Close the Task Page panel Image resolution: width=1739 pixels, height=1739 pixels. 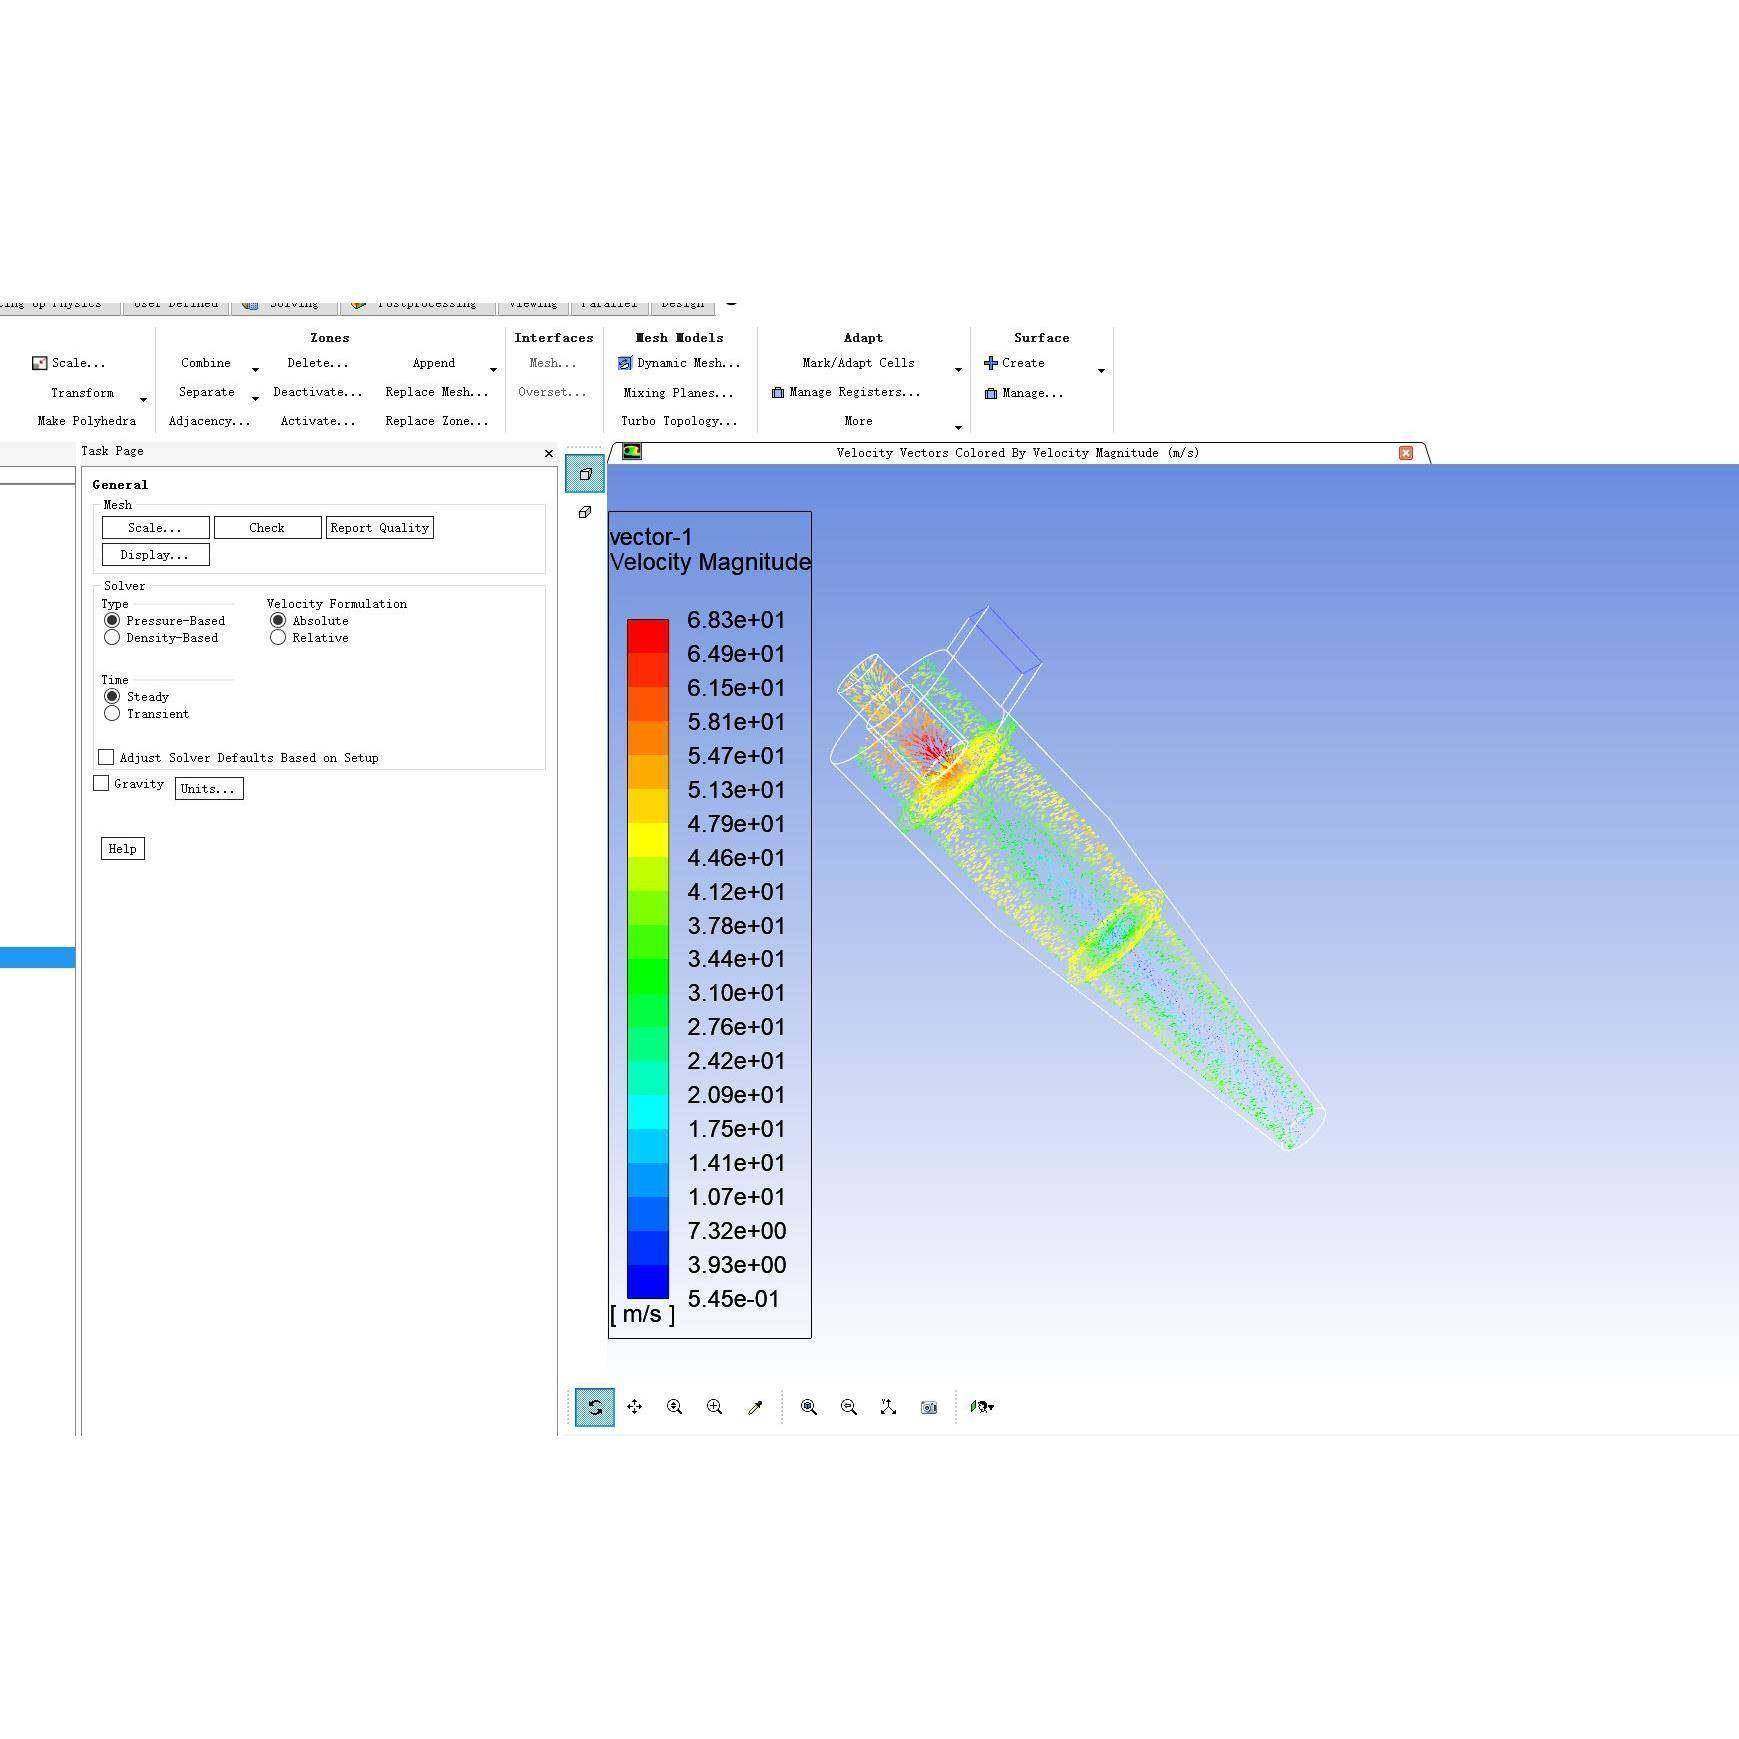548,453
